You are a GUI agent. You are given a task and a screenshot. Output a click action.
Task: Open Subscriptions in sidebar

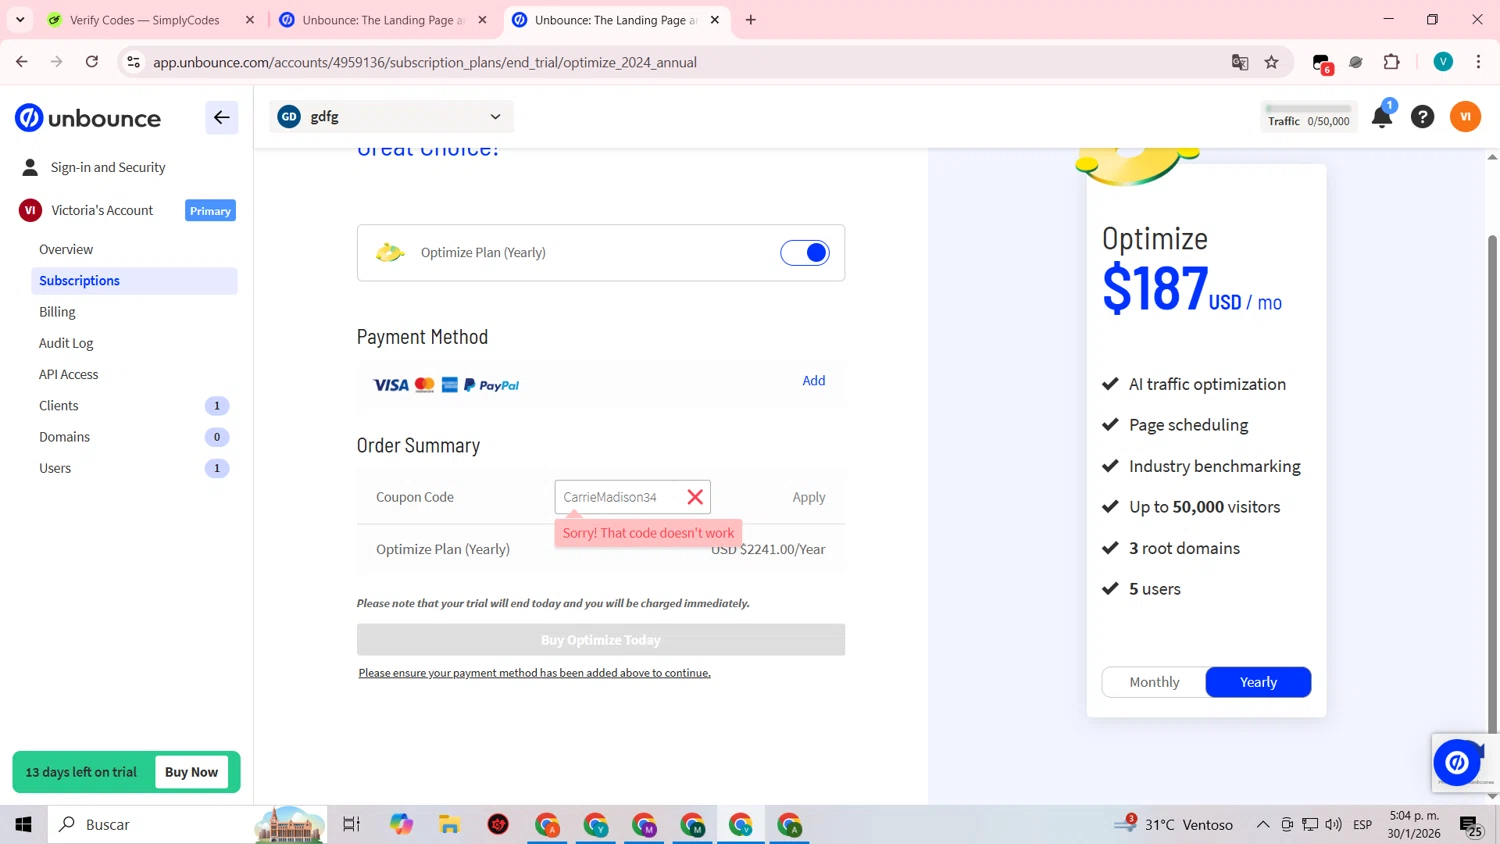[x=134, y=281]
